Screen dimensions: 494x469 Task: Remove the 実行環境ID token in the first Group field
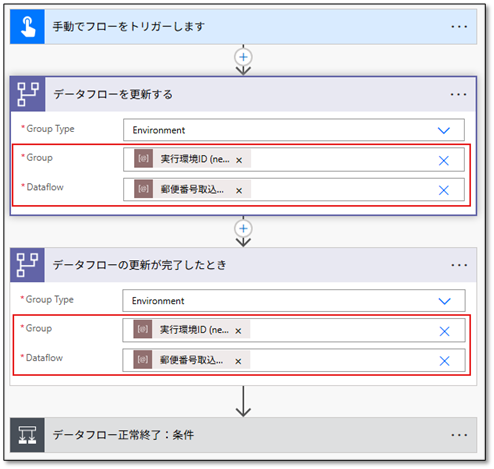pyautogui.click(x=239, y=160)
